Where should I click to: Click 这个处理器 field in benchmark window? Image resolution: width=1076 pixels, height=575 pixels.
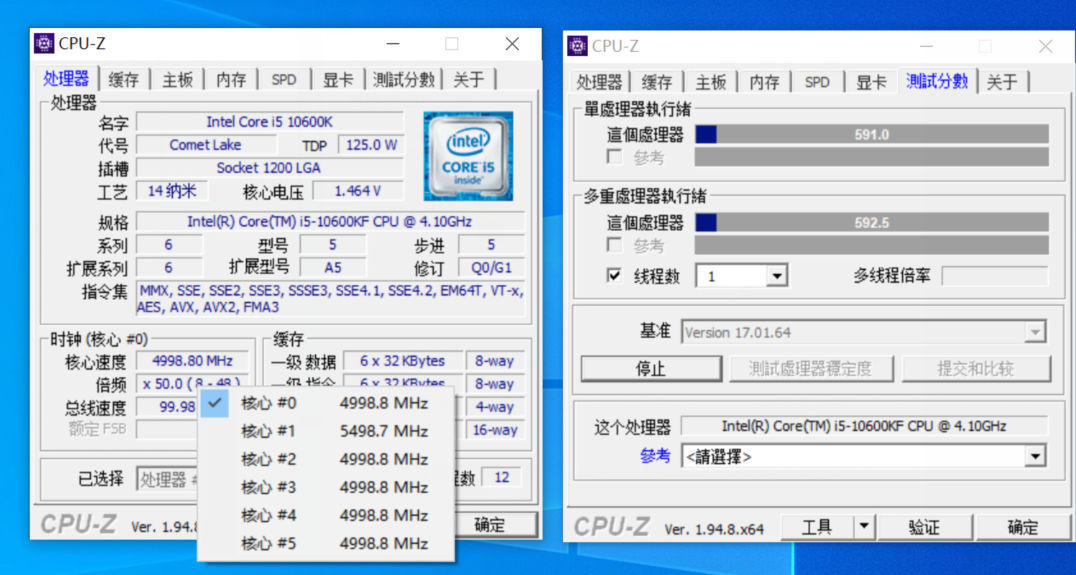tap(865, 426)
